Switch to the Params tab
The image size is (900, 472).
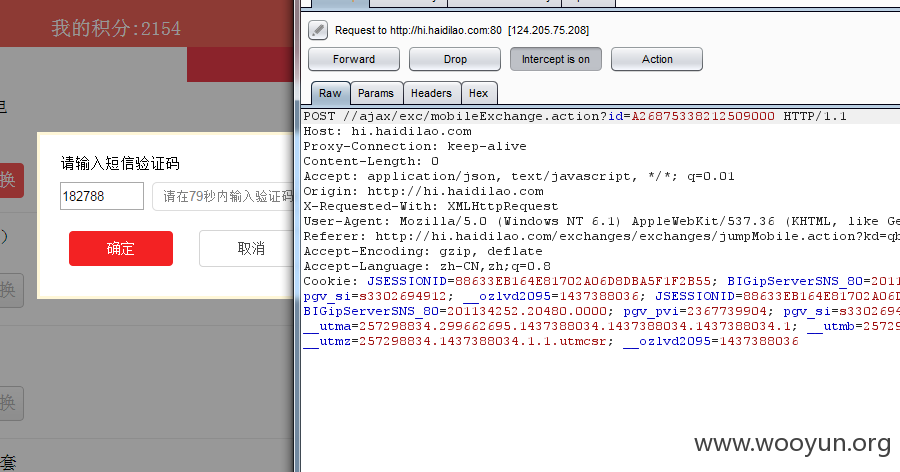(x=376, y=93)
